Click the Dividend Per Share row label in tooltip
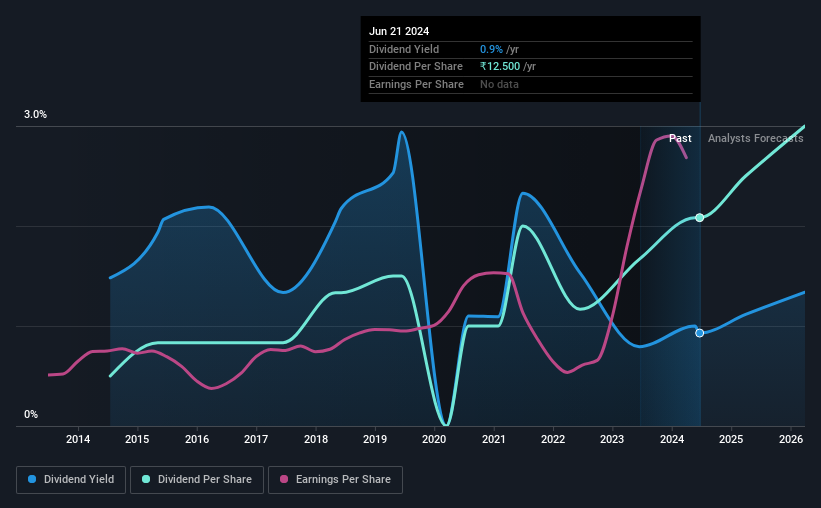The width and height of the screenshot is (821, 508). [416, 67]
